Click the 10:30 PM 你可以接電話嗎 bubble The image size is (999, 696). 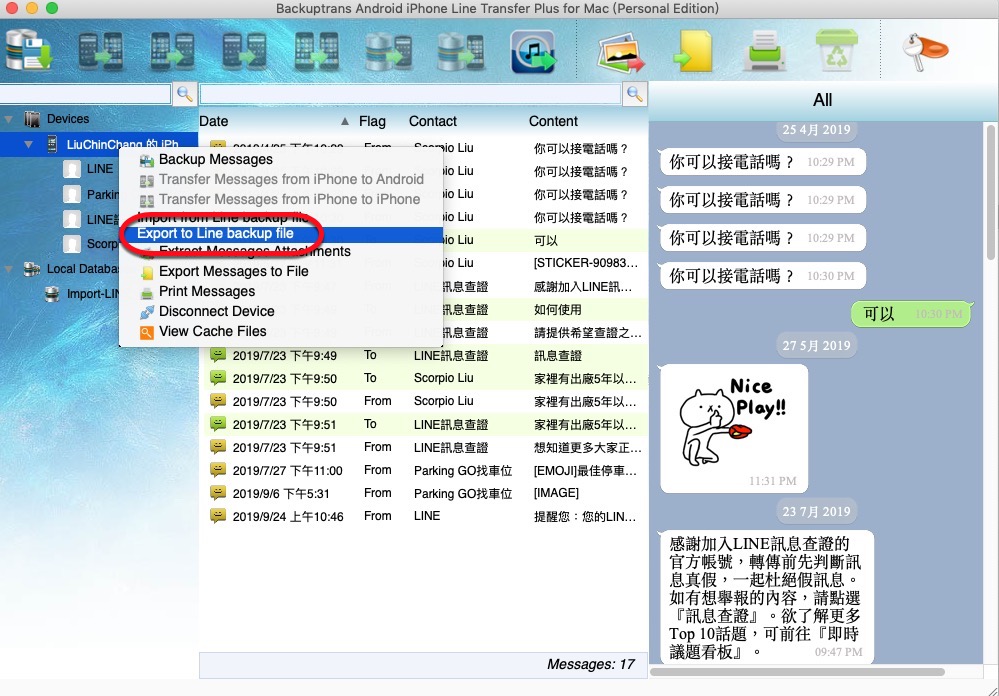(x=763, y=276)
